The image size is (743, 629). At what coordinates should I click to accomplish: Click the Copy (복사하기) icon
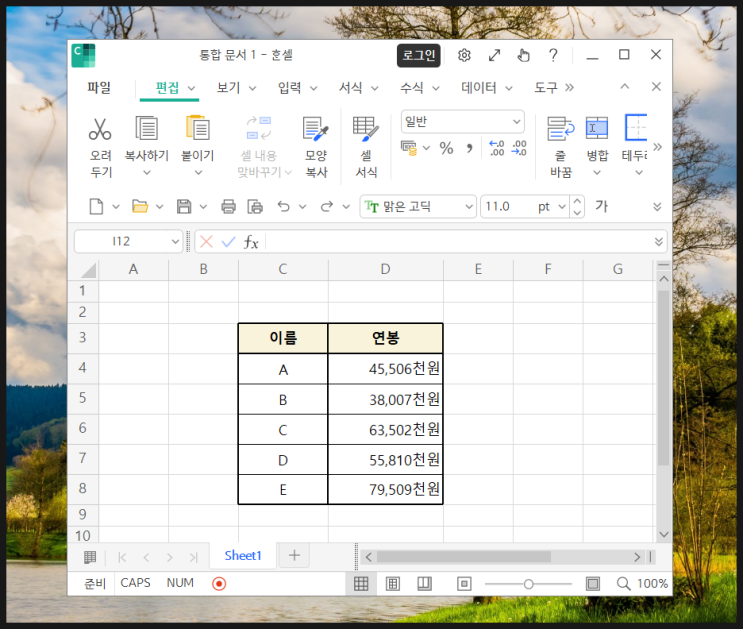point(146,128)
